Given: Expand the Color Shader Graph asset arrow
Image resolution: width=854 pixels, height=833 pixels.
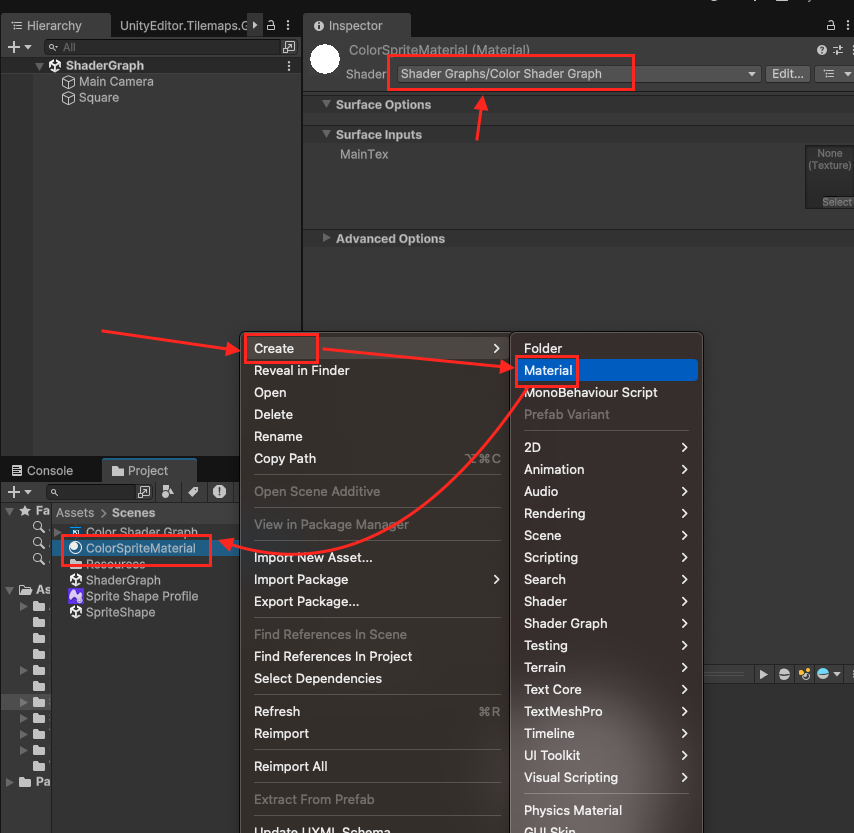Looking at the screenshot, I should [x=58, y=532].
